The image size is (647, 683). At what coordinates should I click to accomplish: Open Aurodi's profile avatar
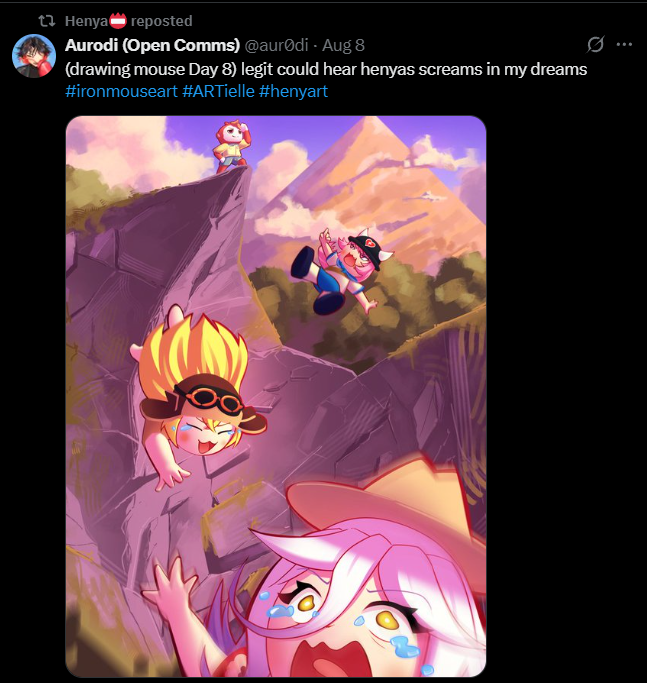pyautogui.click(x=34, y=56)
